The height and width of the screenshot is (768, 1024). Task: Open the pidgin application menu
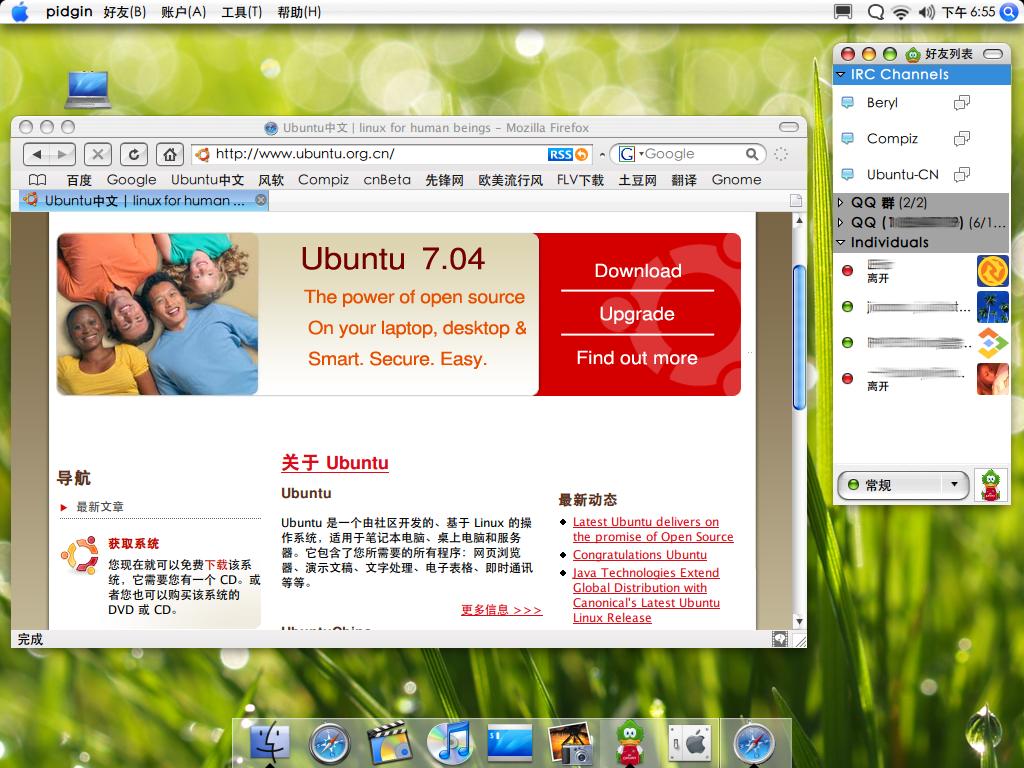(69, 12)
